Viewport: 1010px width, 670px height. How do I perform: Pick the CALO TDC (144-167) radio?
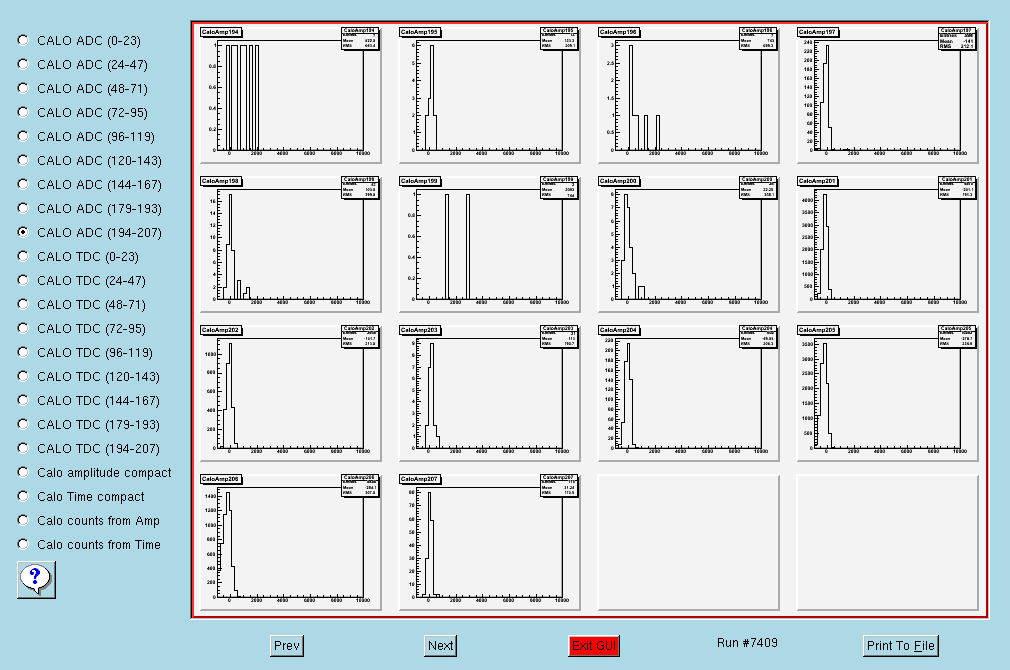point(23,400)
